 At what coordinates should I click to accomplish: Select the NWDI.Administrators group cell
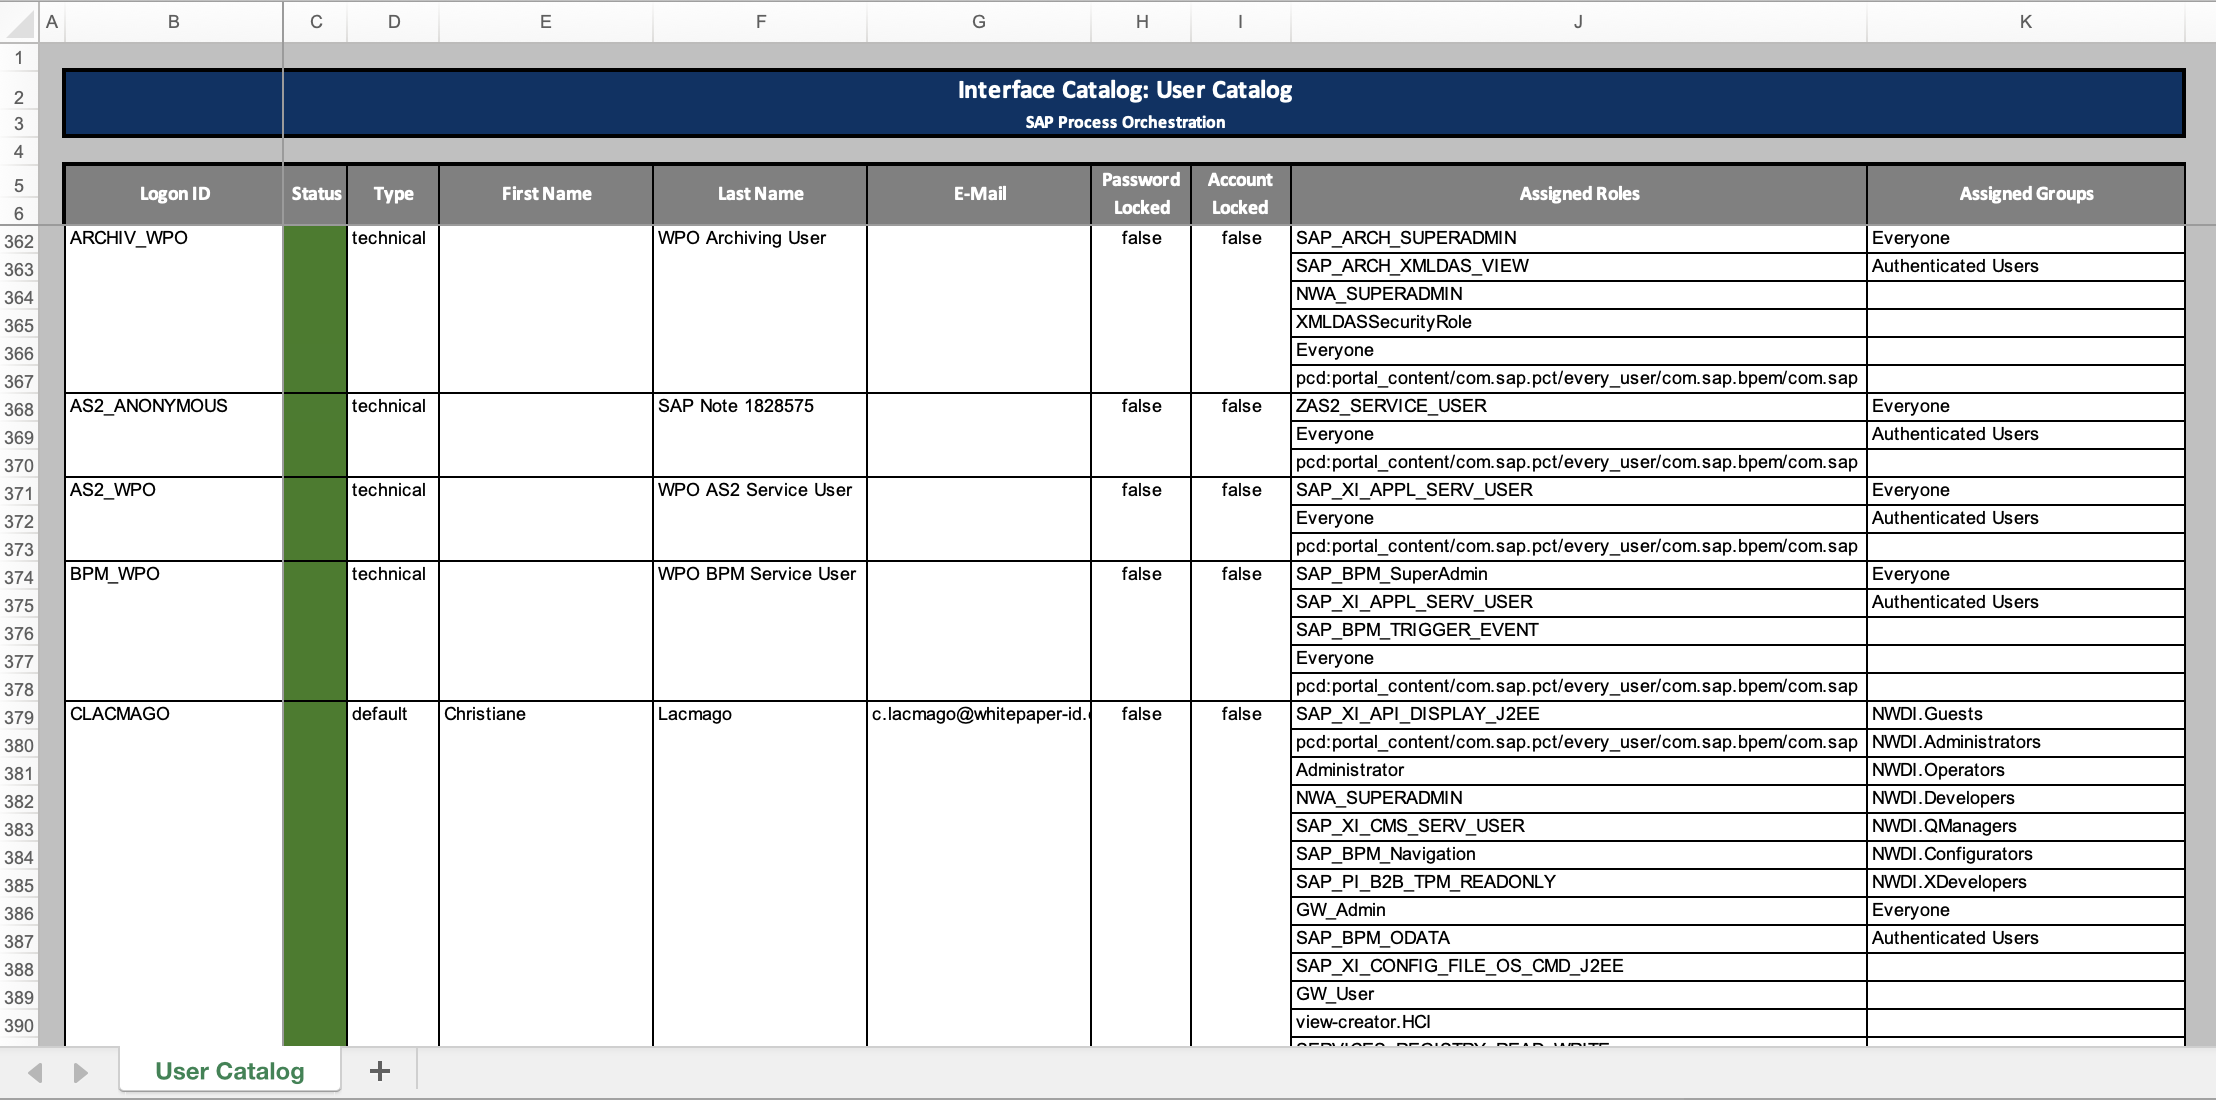[x=2026, y=742]
